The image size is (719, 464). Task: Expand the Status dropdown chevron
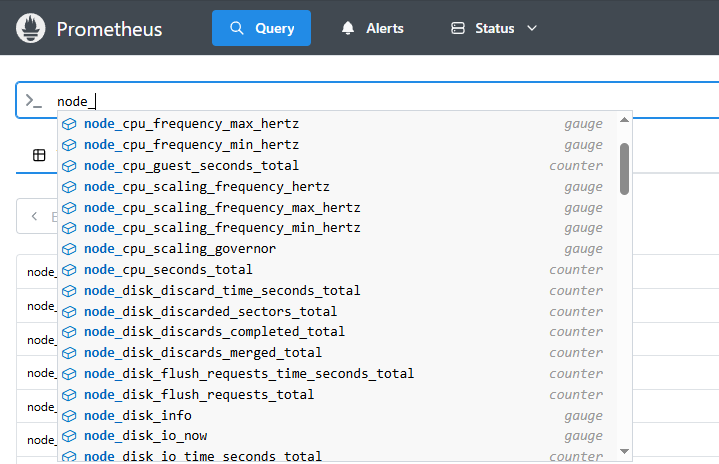click(532, 28)
